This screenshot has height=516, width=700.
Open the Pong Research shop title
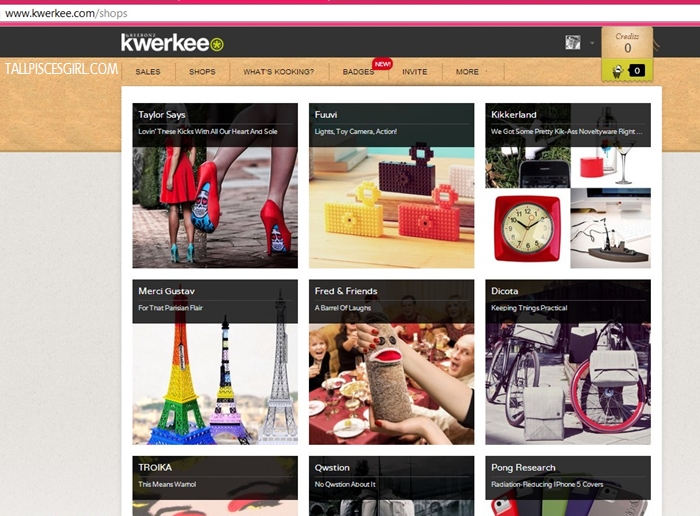(523, 467)
